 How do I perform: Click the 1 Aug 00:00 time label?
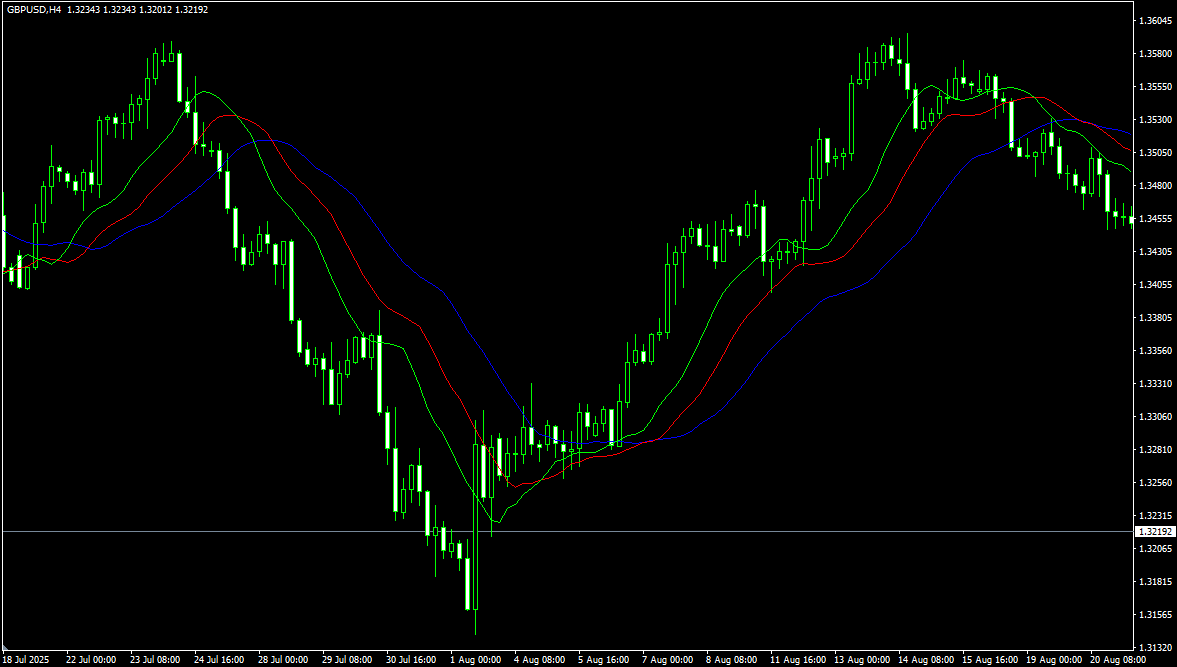tap(475, 660)
